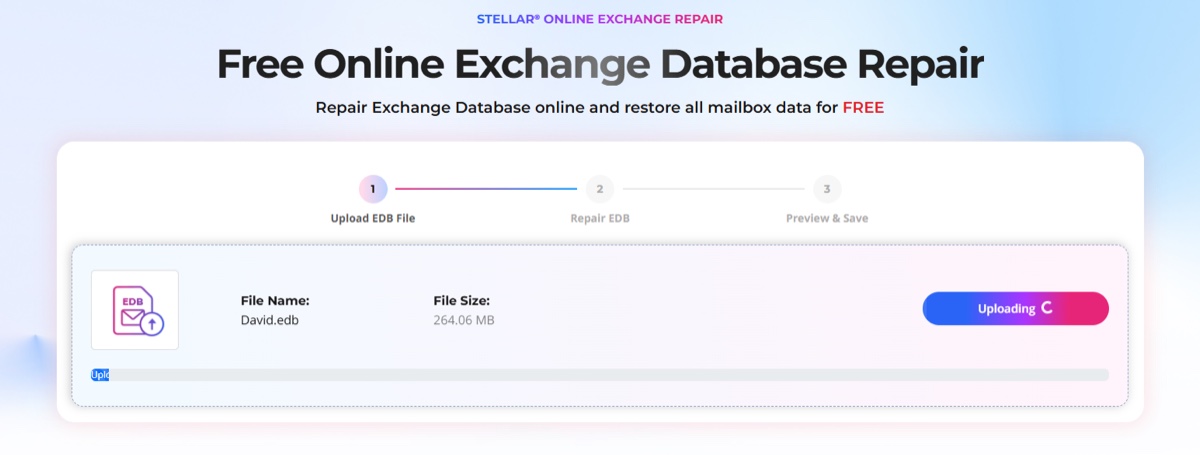Click the Repair EDB step label

[600, 218]
